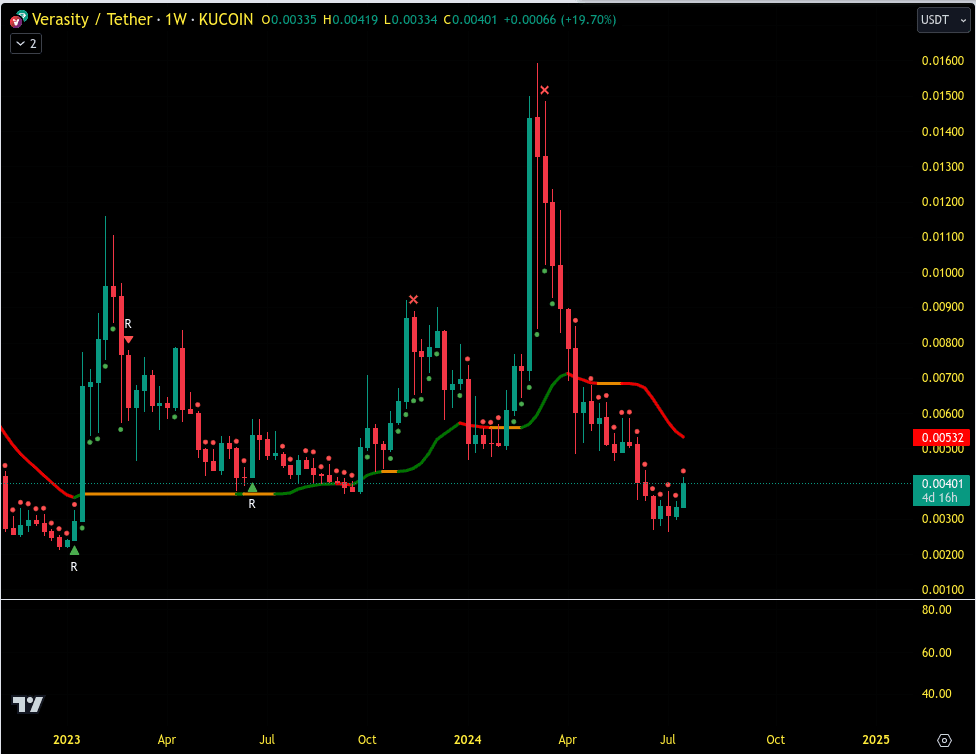Open the USDT currency dropdown
The height and width of the screenshot is (754, 976).
[x=943, y=20]
